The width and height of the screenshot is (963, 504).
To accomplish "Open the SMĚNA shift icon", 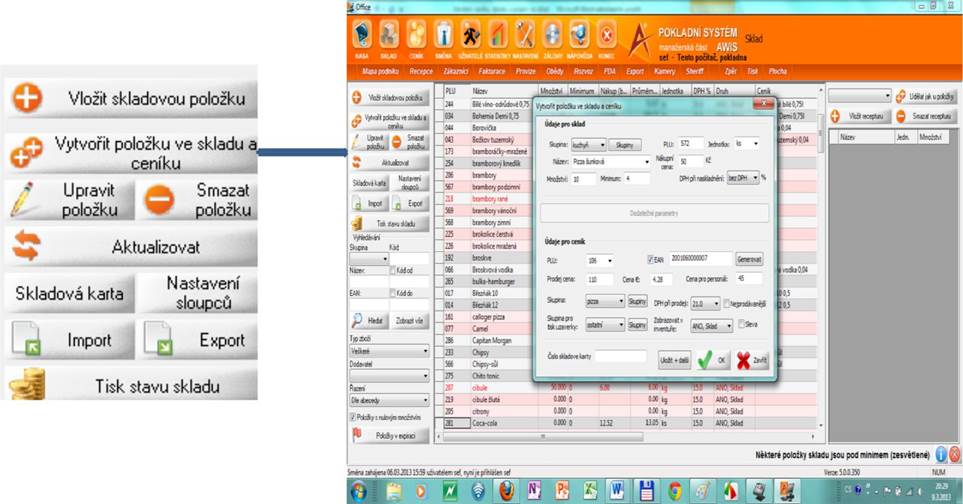I will point(443,35).
